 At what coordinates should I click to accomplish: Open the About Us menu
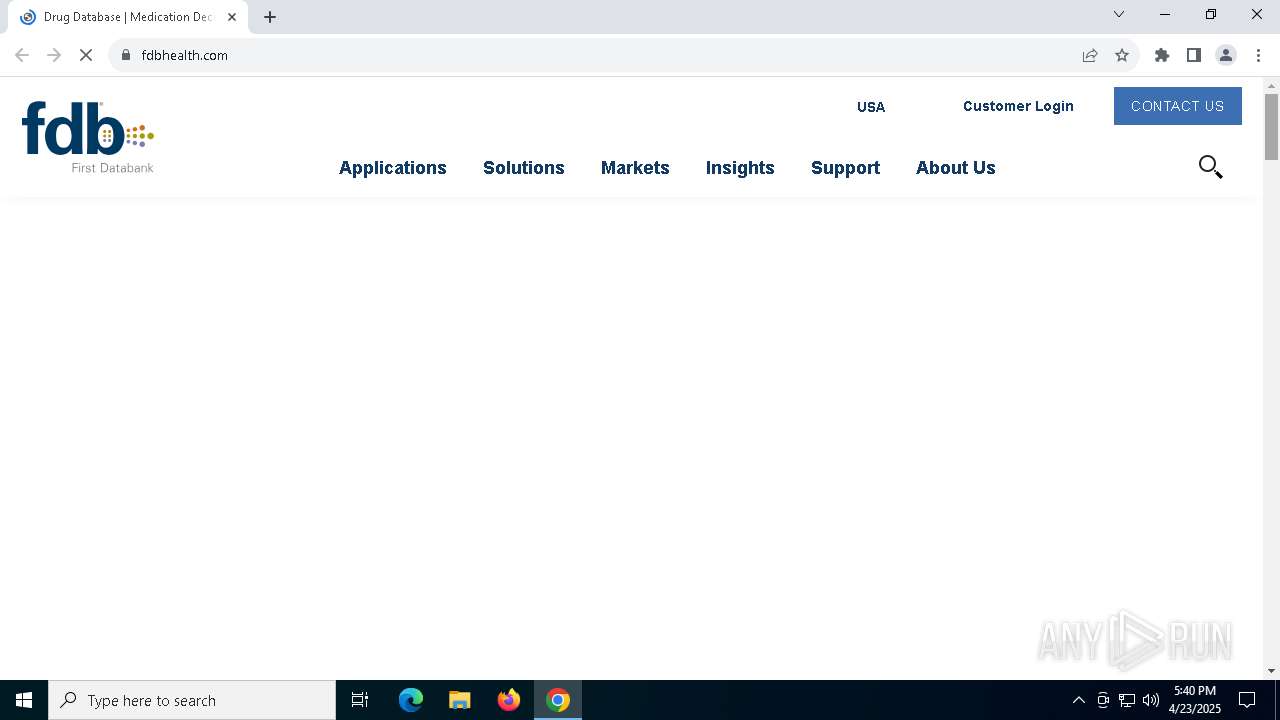pyautogui.click(x=956, y=168)
